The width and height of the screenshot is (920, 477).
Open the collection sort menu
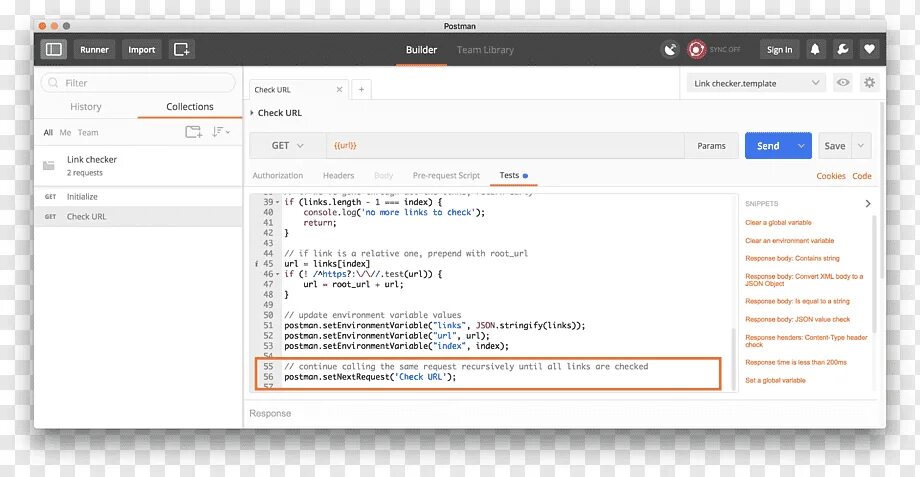(221, 132)
